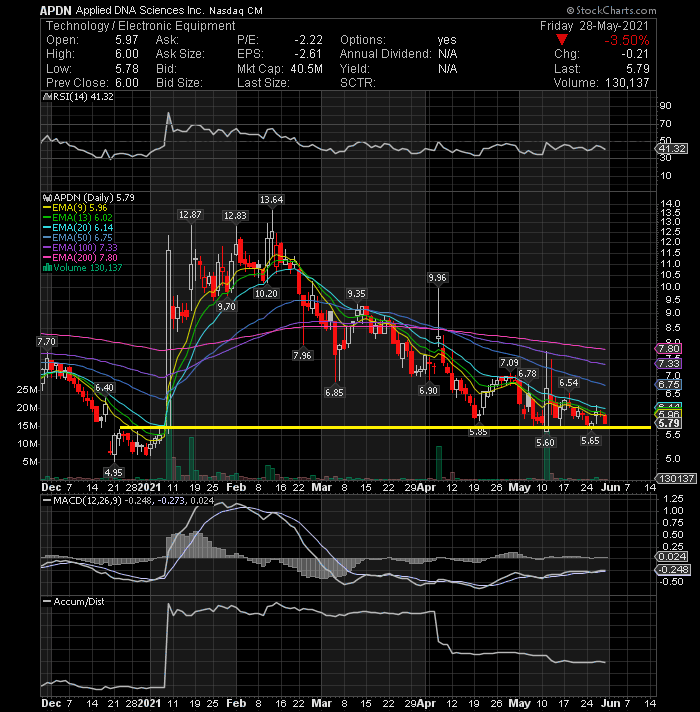Click the blue 6.75 axis tag
The width and height of the screenshot is (700, 712).
tap(669, 384)
